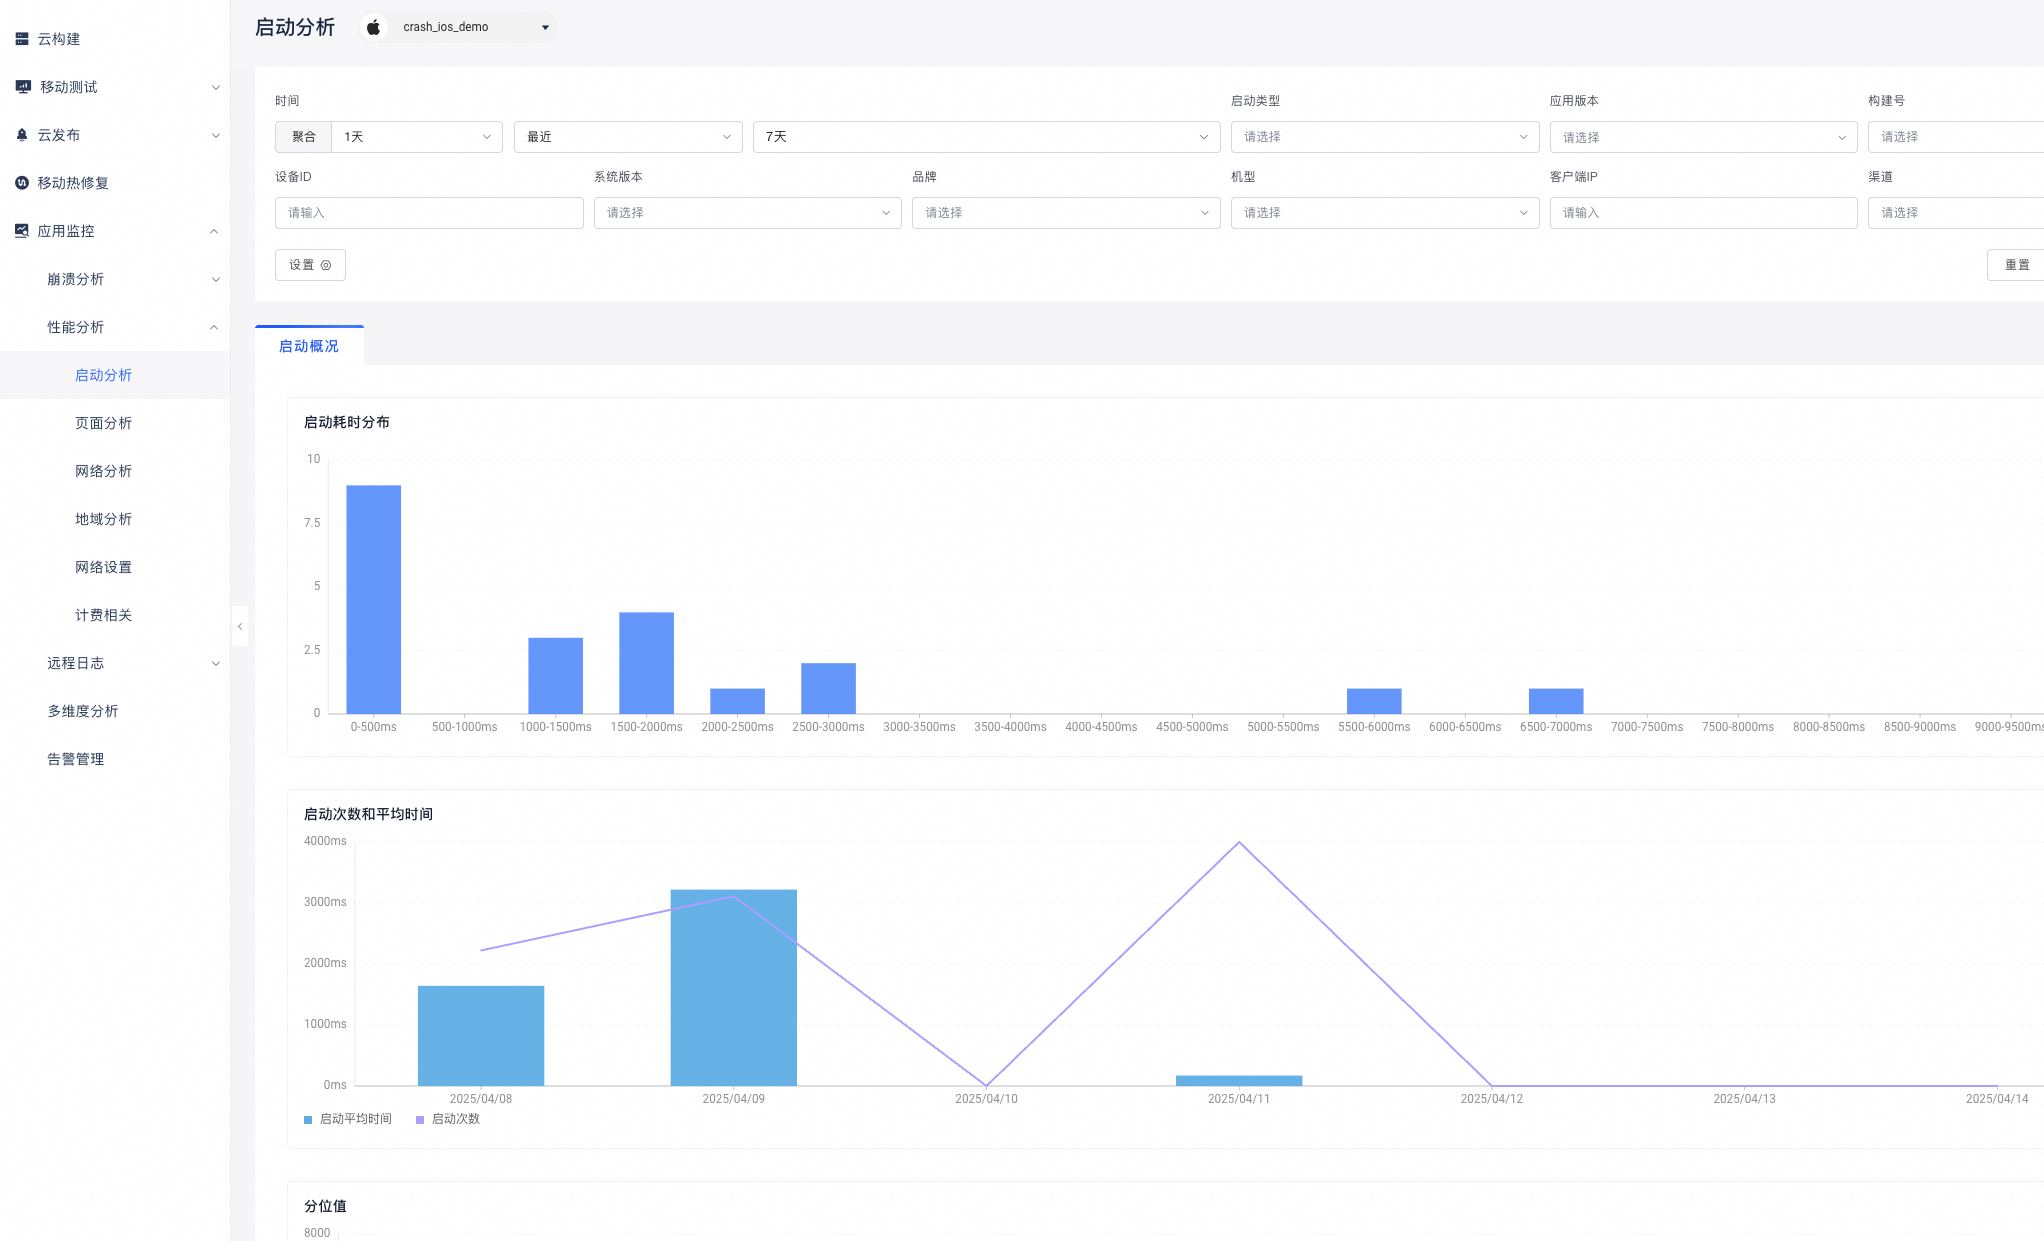
Task: Click the 聚合 label button
Action: click(304, 137)
